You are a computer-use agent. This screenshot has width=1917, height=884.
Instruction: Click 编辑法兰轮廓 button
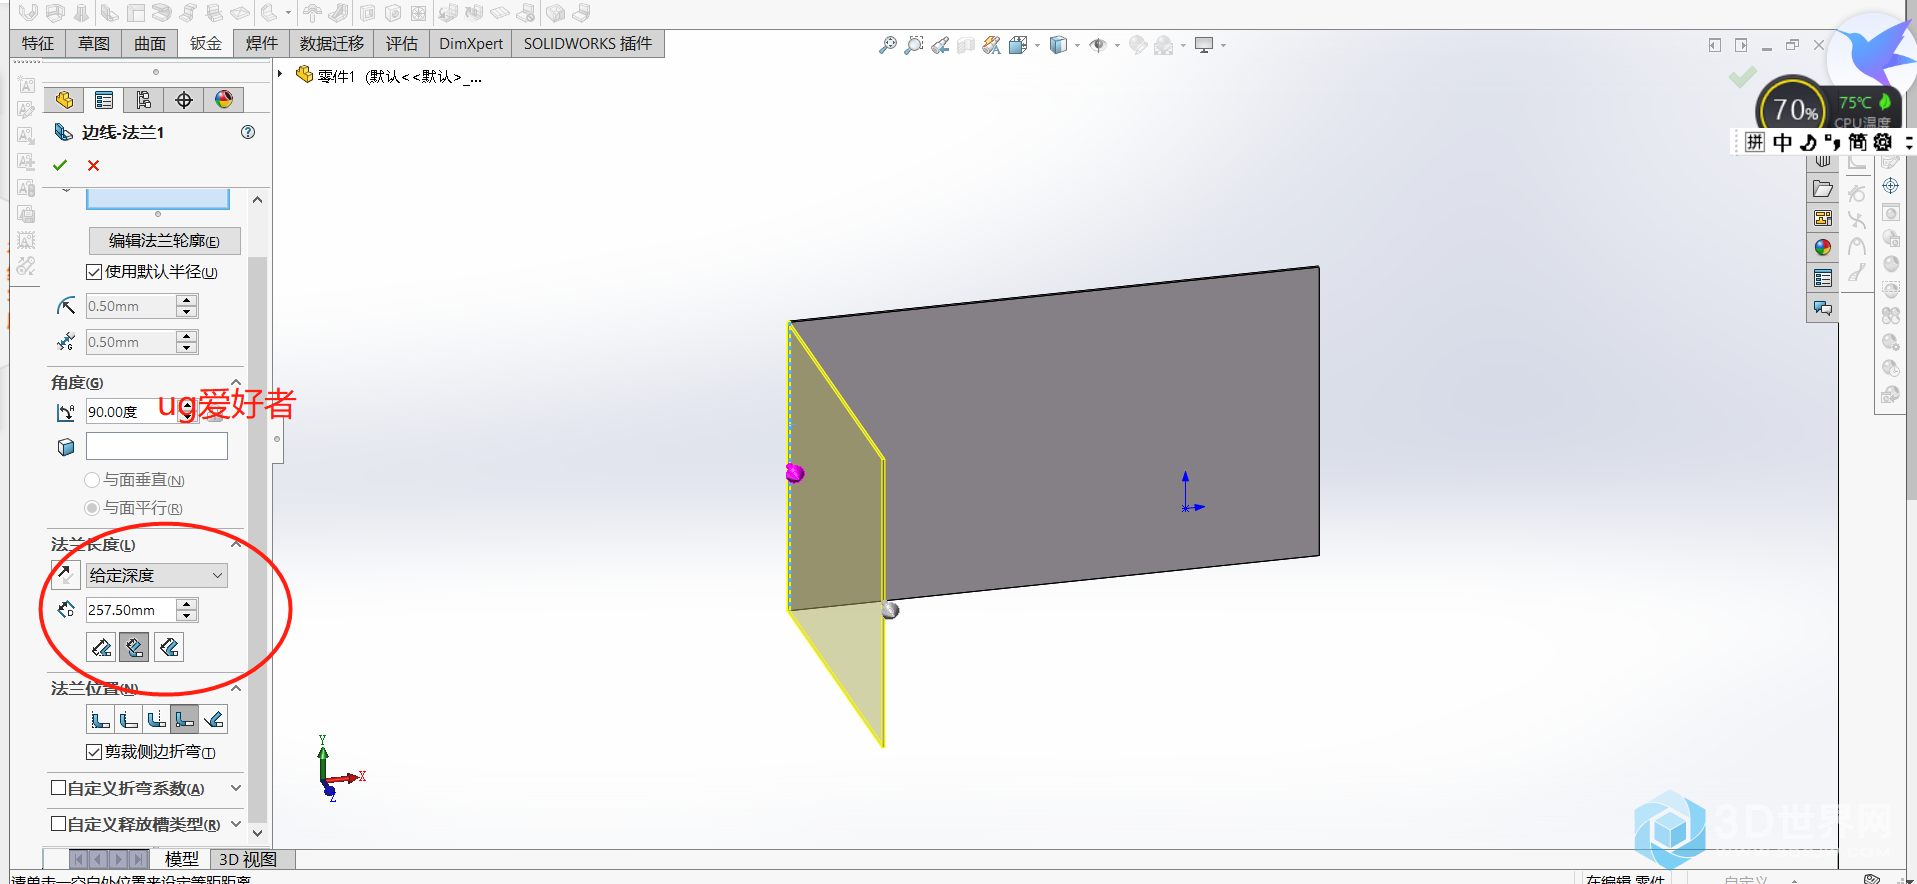coord(165,241)
